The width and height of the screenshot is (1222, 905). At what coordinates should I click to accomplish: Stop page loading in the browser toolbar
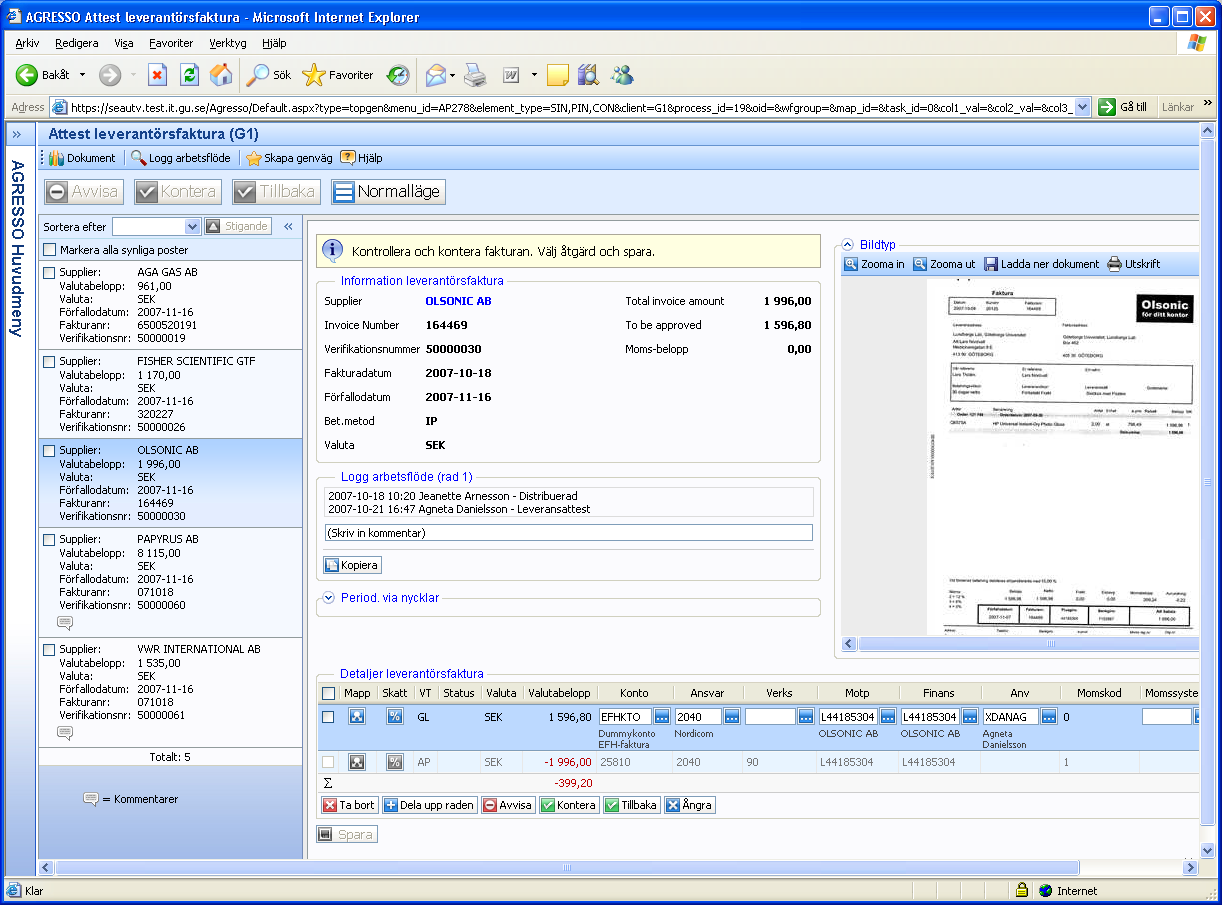tap(157, 75)
